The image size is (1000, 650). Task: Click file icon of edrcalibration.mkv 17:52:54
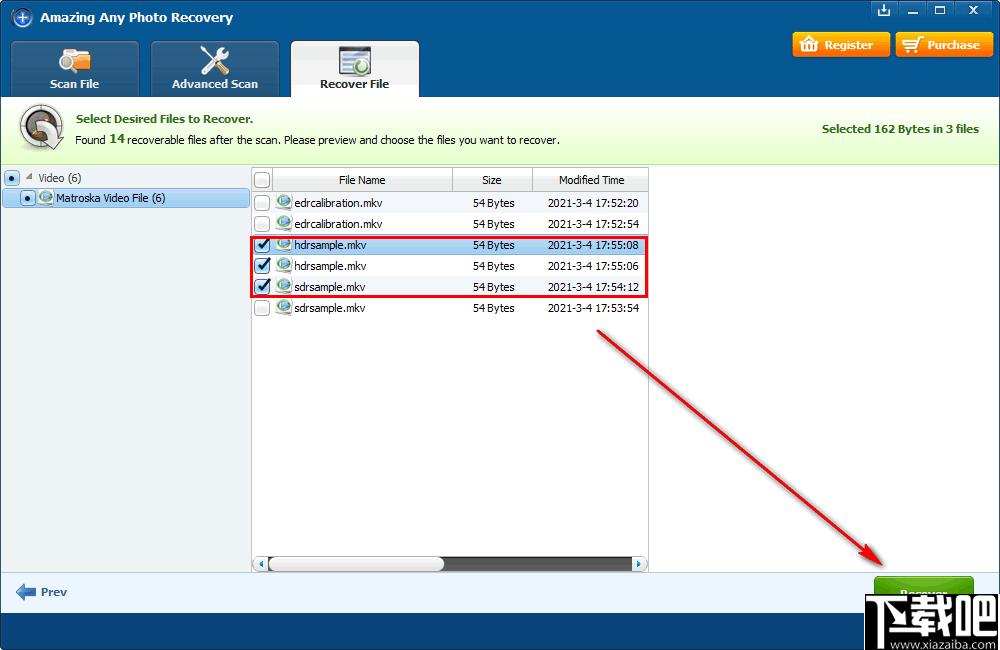[283, 223]
